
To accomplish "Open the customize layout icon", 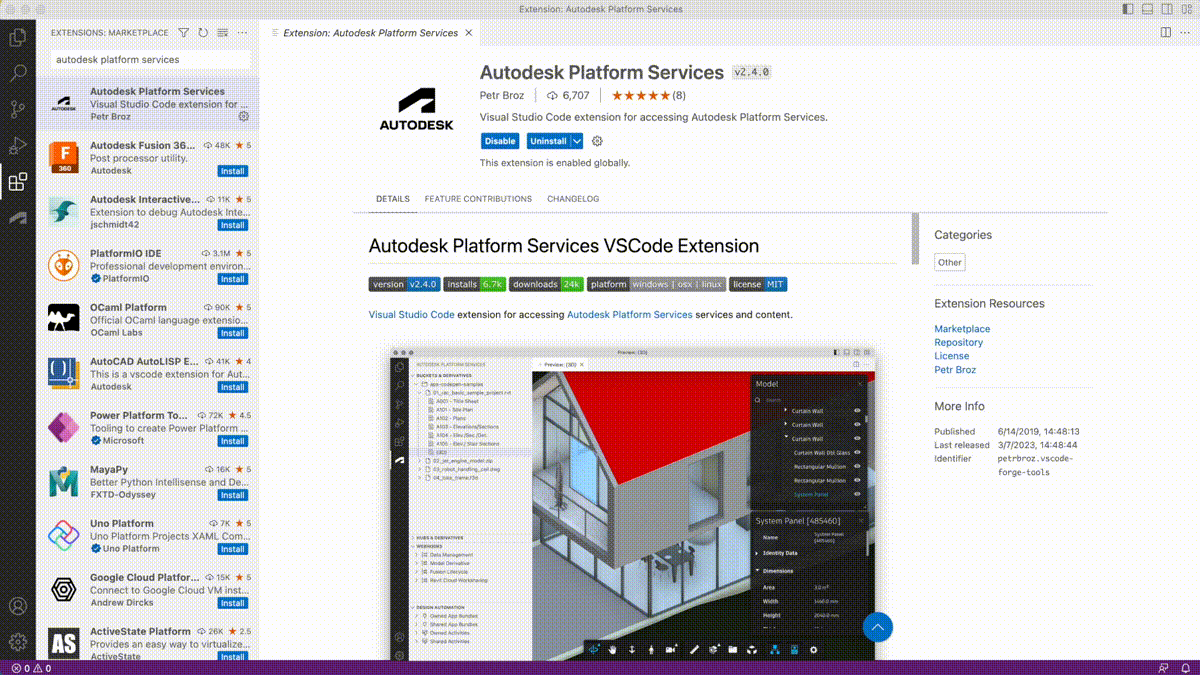I will (1187, 9).
